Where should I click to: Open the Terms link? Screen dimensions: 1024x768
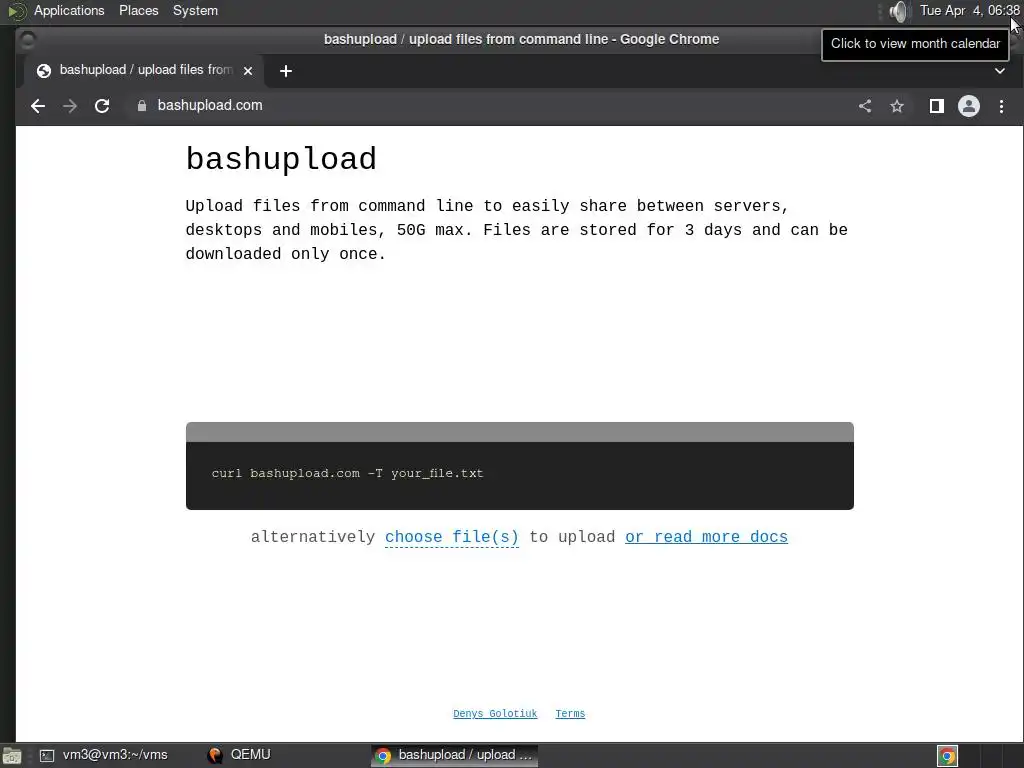[570, 714]
